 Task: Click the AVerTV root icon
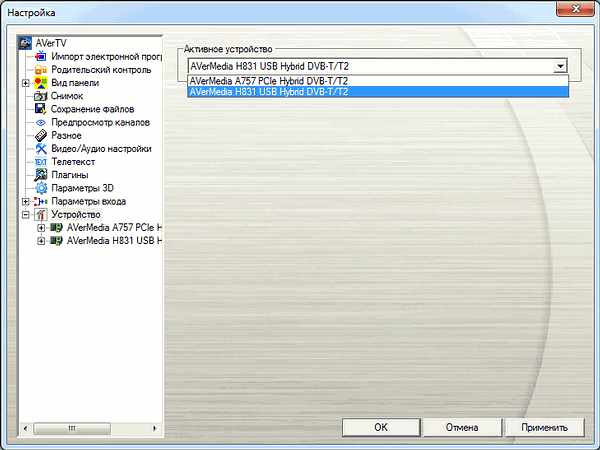[25, 43]
